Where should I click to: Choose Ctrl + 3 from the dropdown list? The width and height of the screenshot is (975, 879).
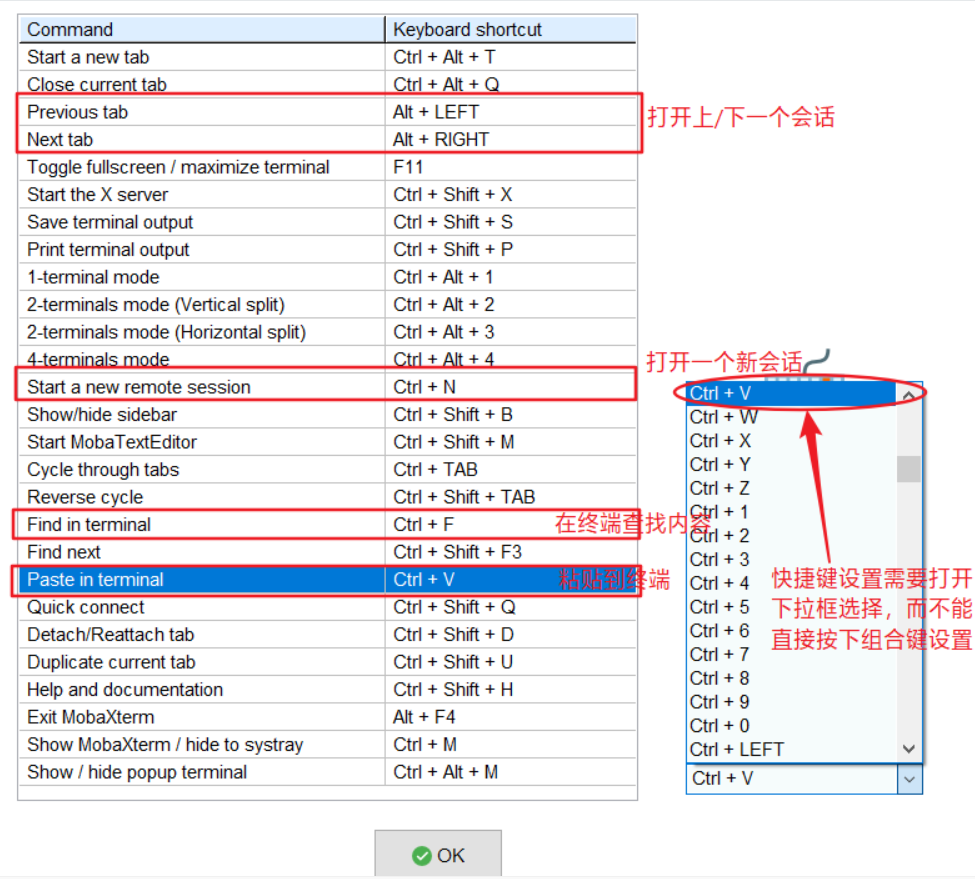[792, 559]
